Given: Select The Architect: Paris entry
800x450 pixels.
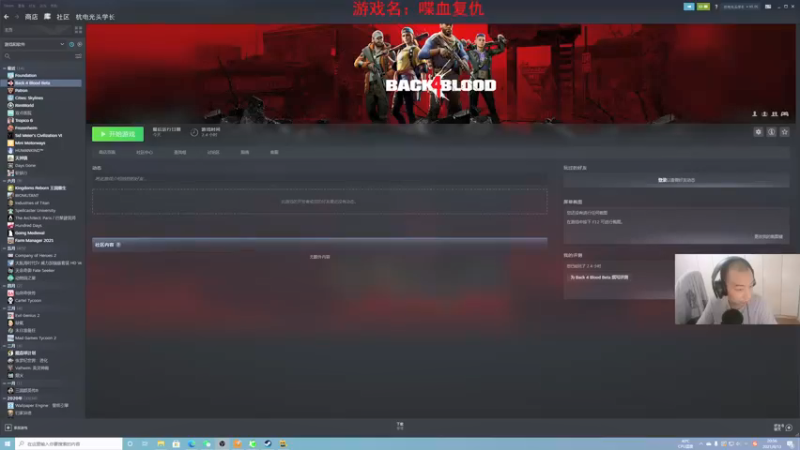Looking at the screenshot, I should (x=43, y=218).
